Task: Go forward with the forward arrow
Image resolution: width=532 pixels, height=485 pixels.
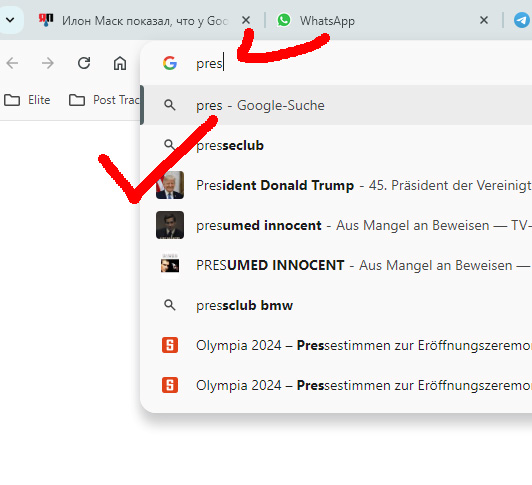Action: (x=48, y=63)
